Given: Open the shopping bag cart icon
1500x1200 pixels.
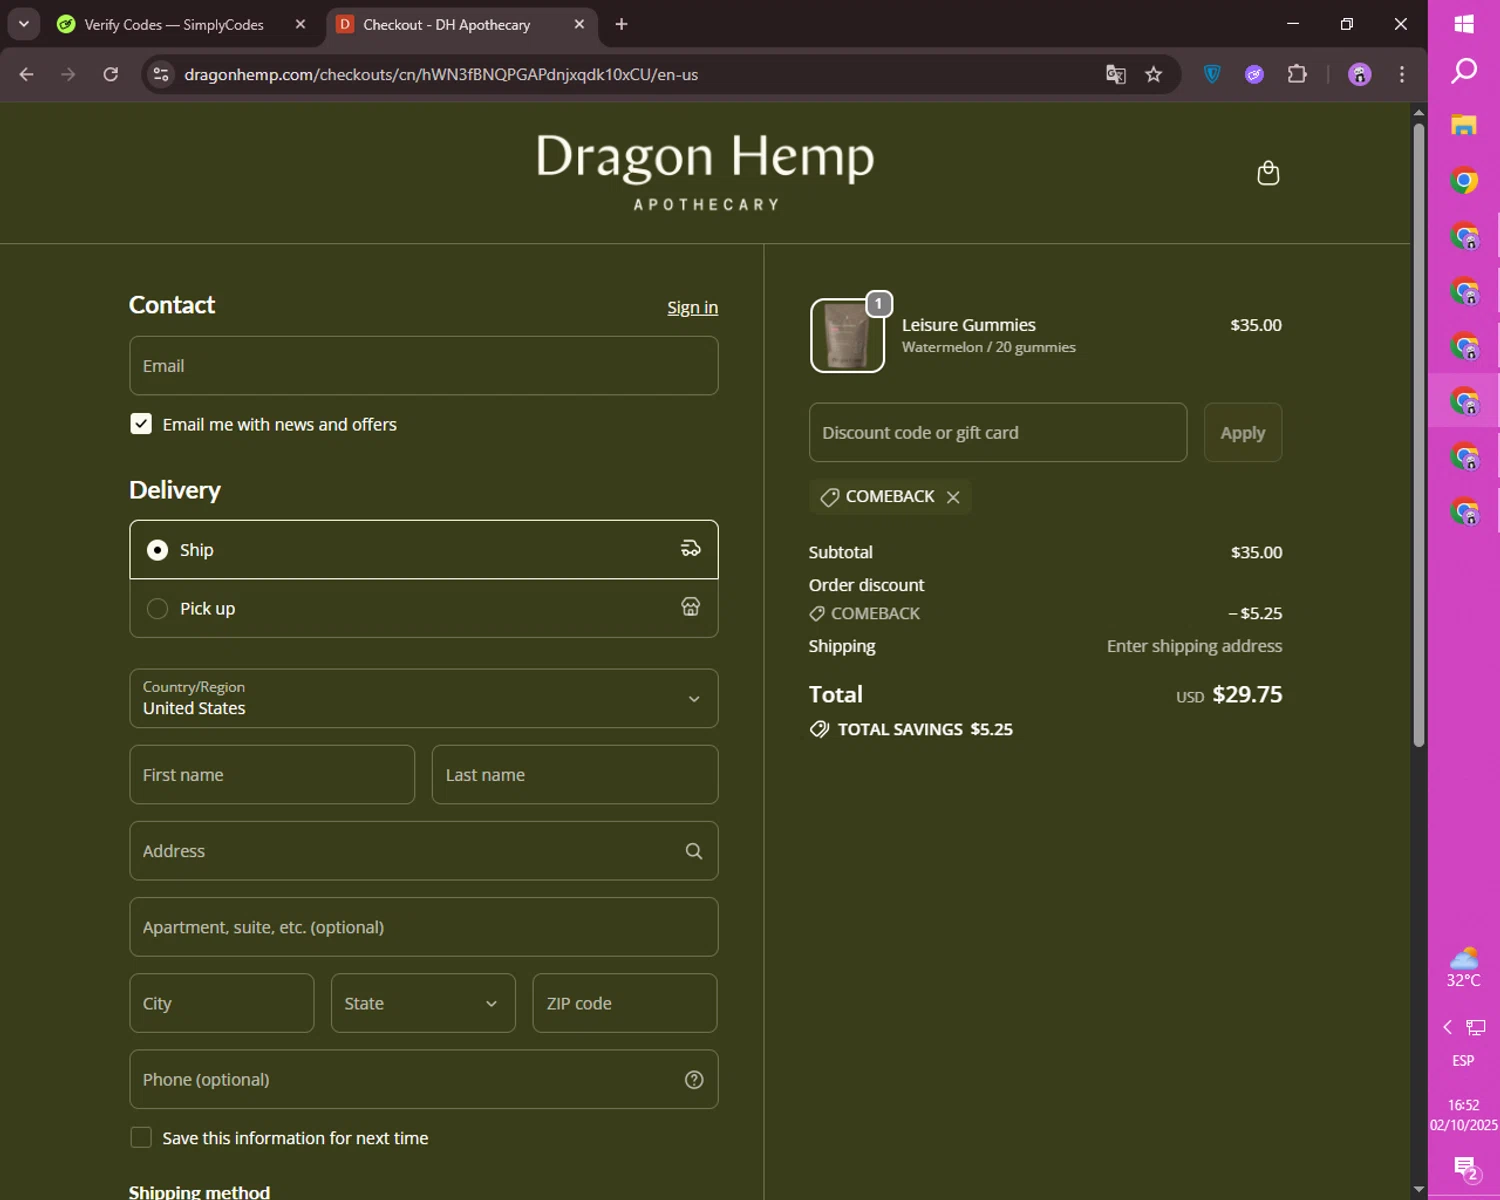Looking at the screenshot, I should tap(1268, 173).
